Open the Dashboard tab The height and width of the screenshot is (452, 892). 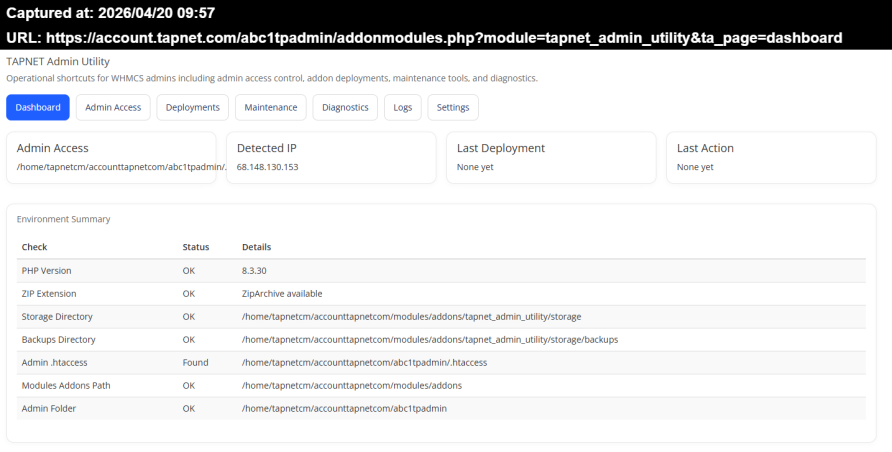tap(38, 107)
